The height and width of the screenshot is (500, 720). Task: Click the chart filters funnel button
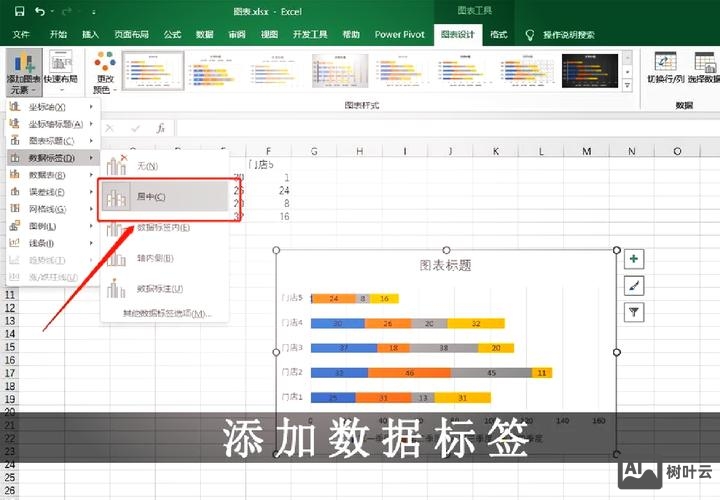pos(634,312)
